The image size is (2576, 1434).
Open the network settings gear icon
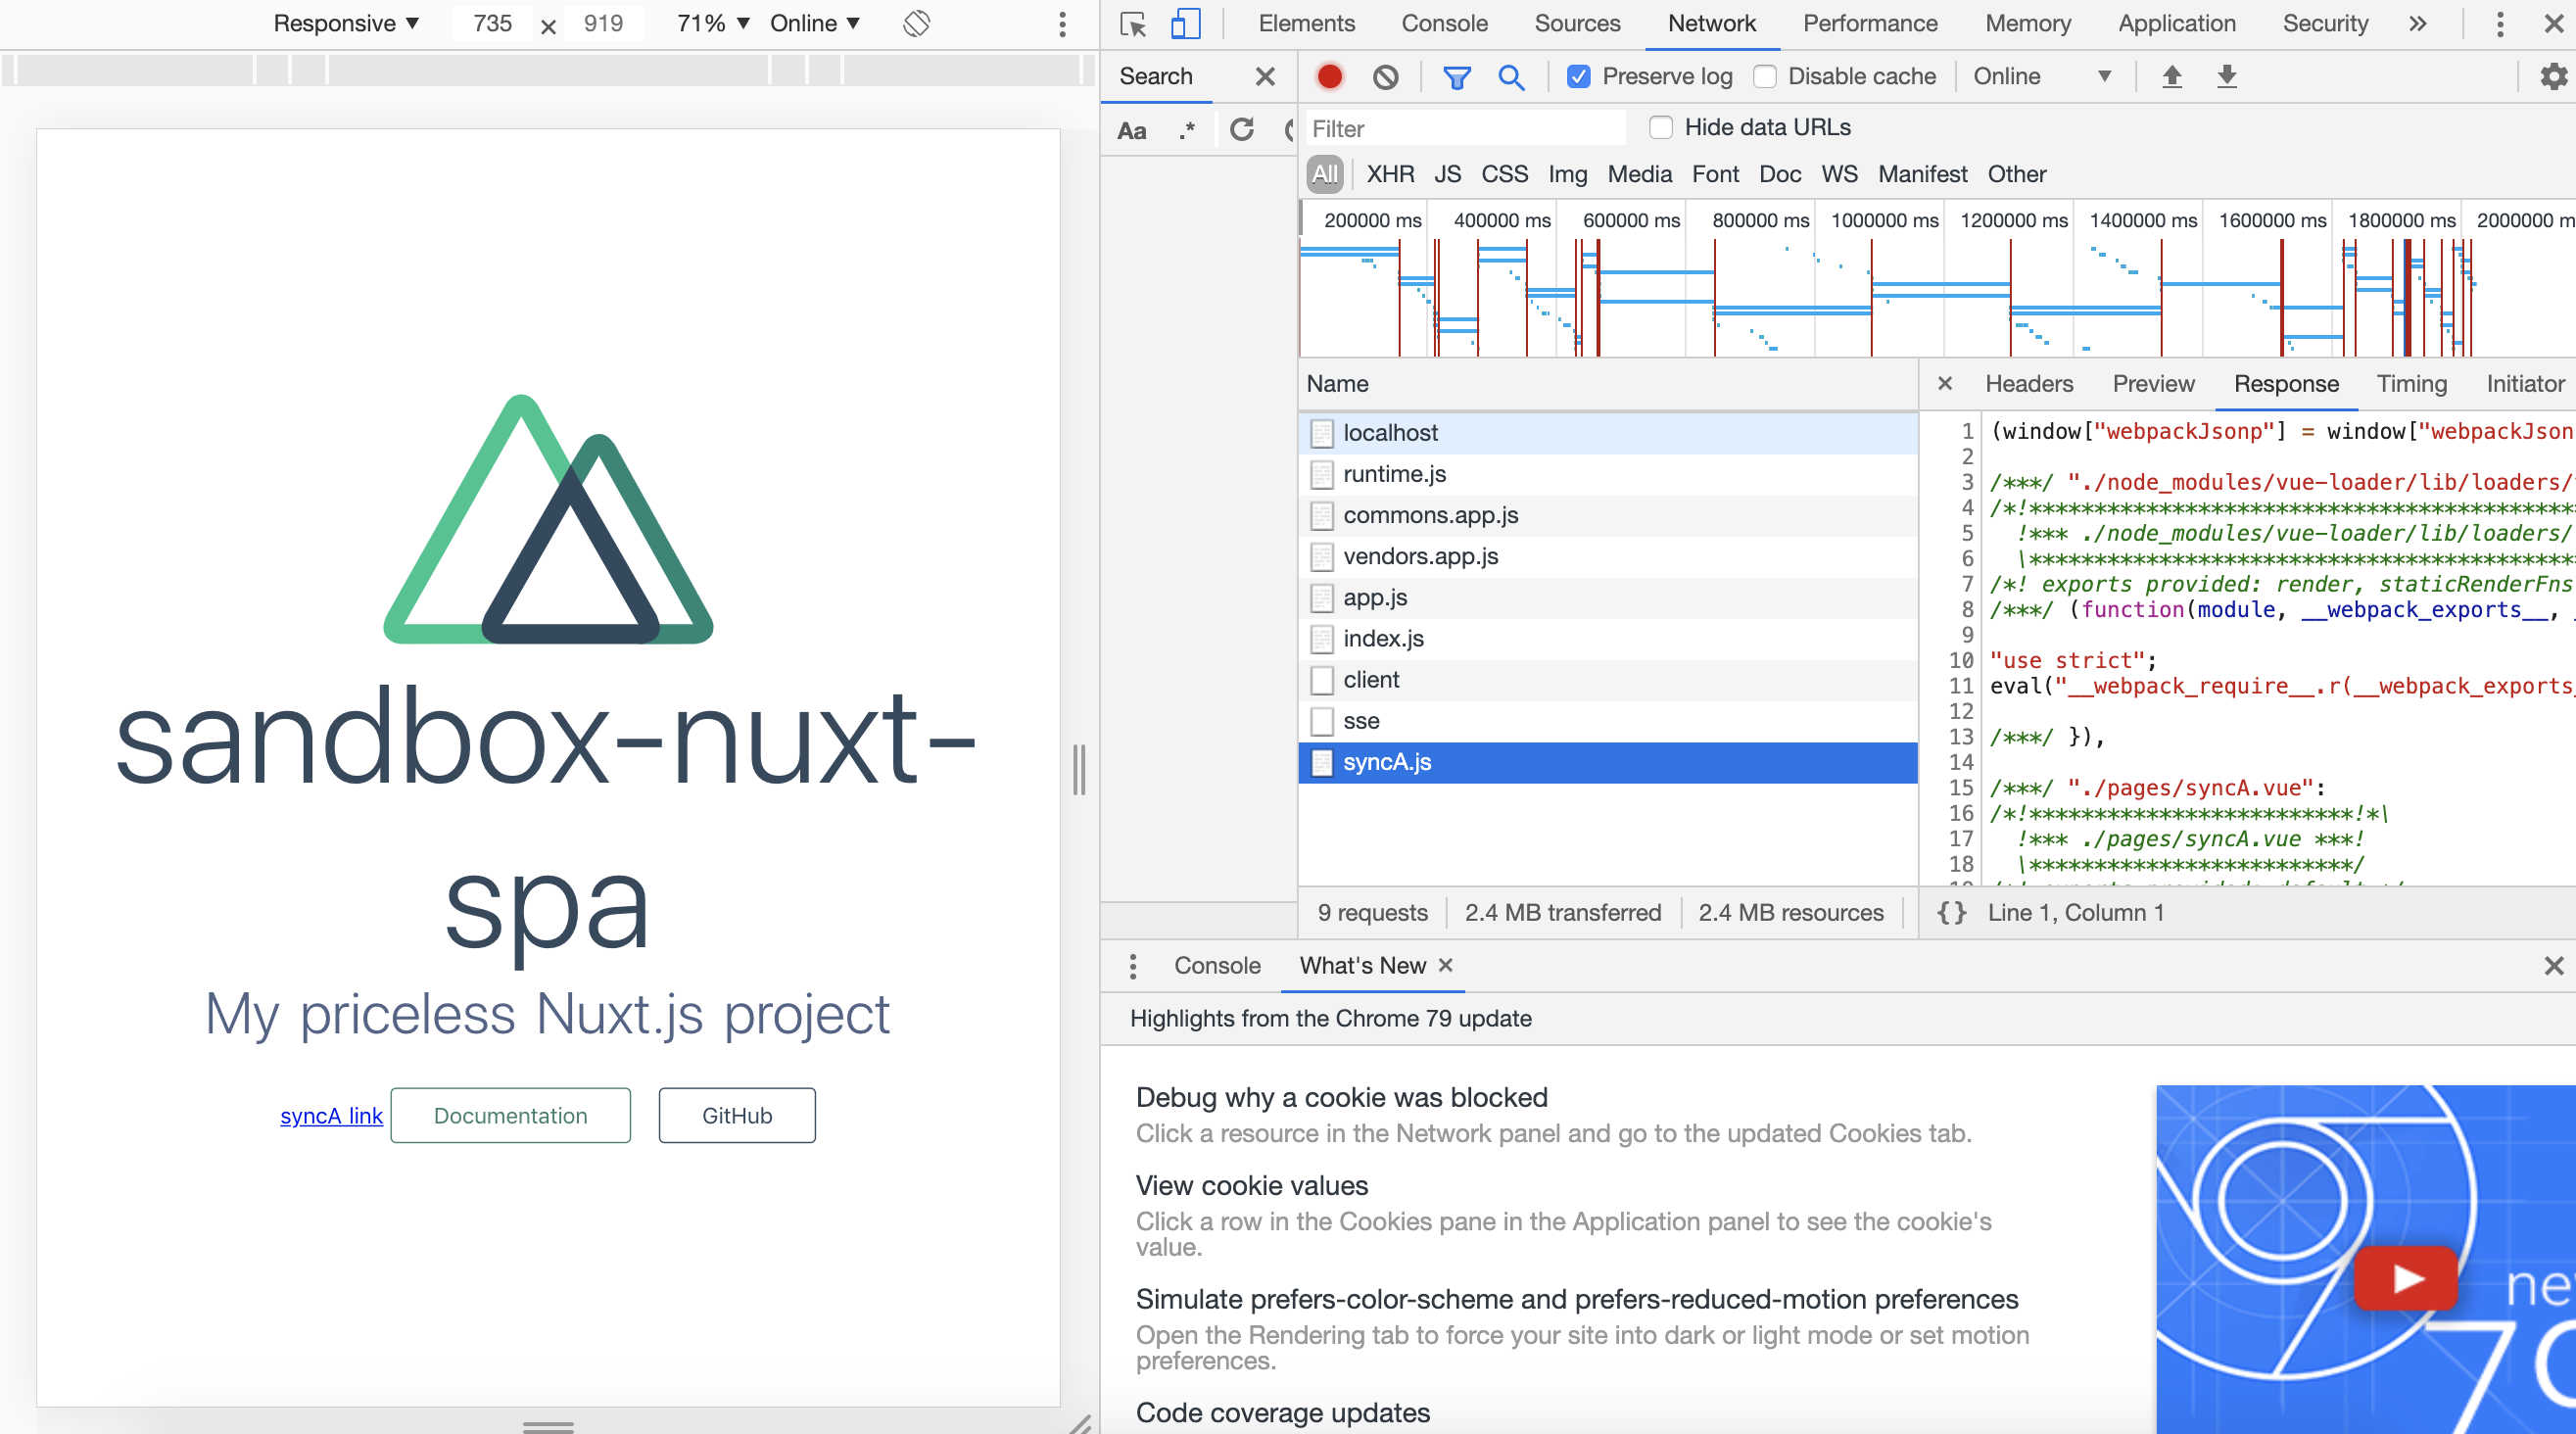2553,76
